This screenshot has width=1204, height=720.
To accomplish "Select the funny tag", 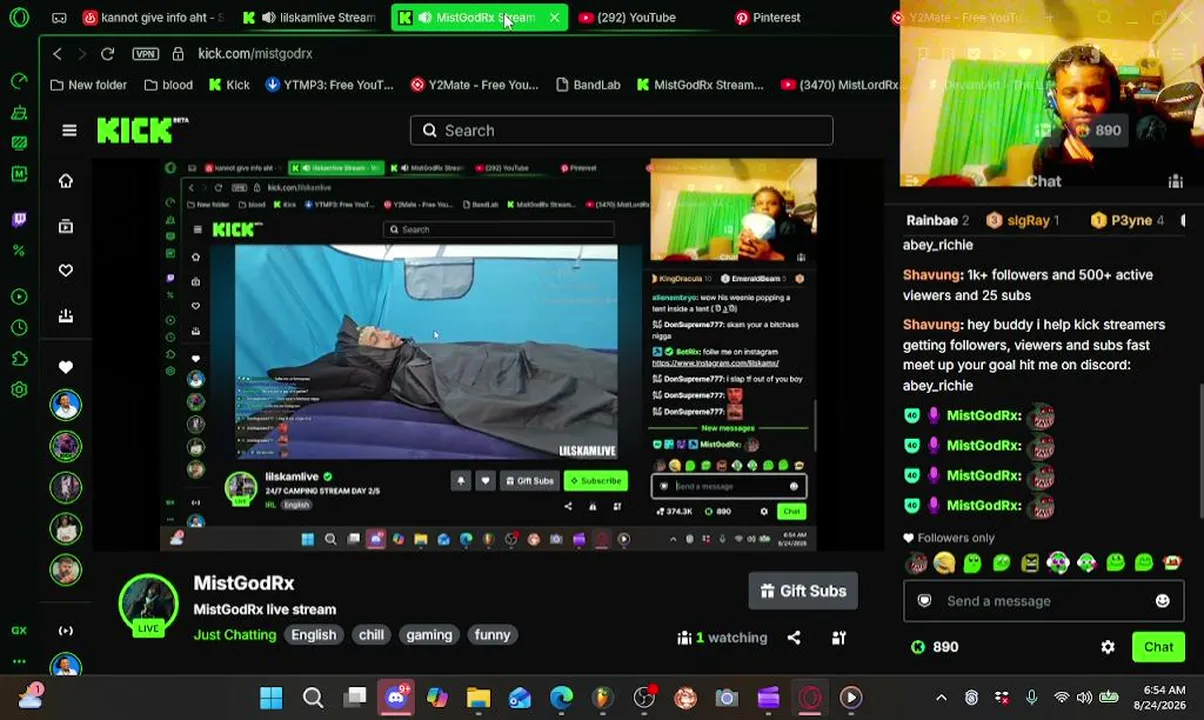I will pyautogui.click(x=492, y=635).
